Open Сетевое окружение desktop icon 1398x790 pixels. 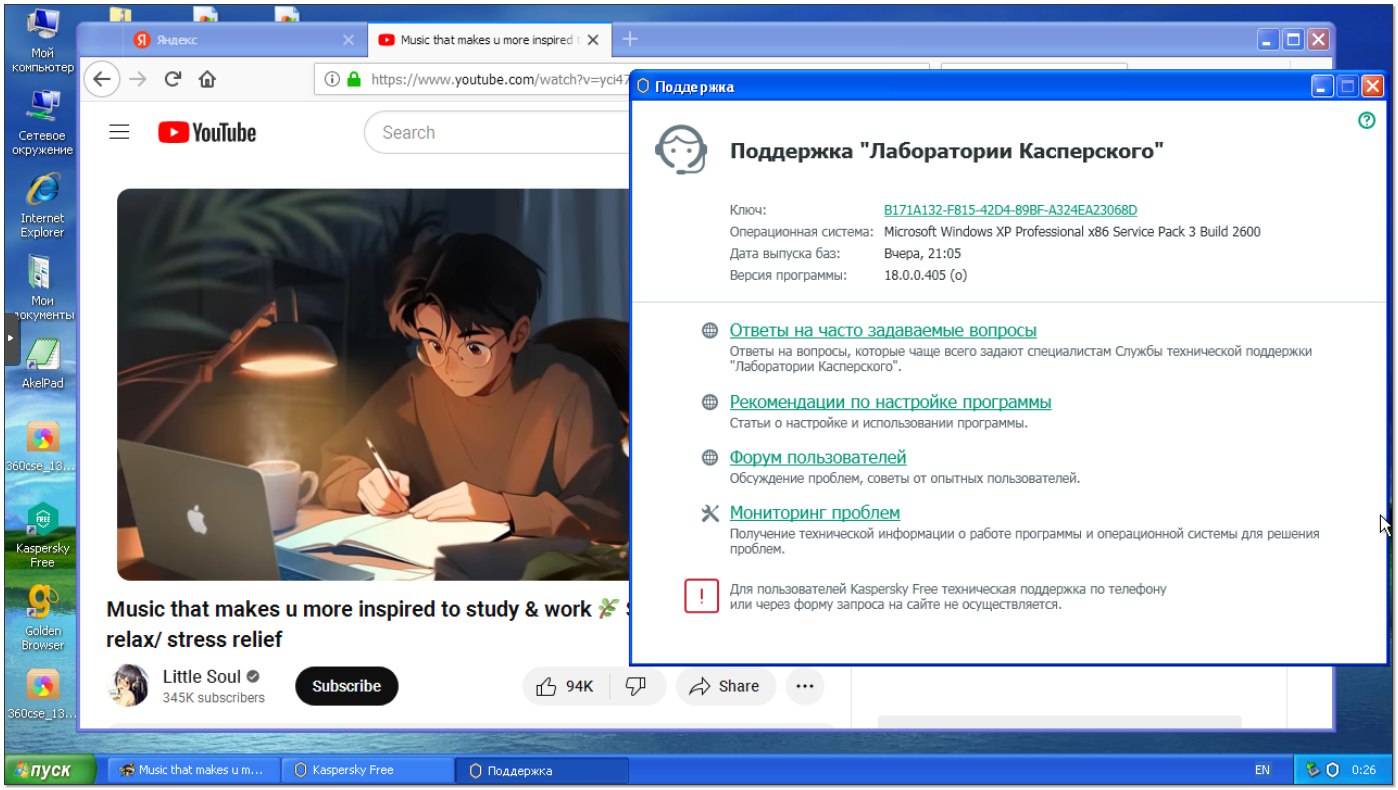tap(42, 123)
